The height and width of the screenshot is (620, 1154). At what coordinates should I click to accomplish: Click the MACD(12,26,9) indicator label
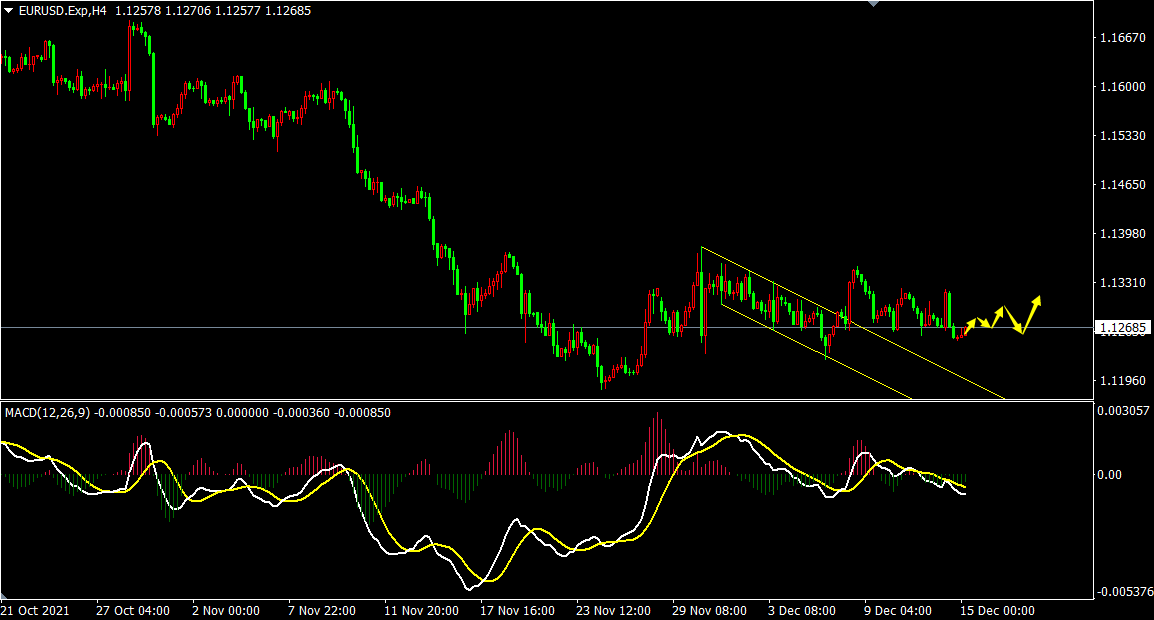pyautogui.click(x=47, y=412)
